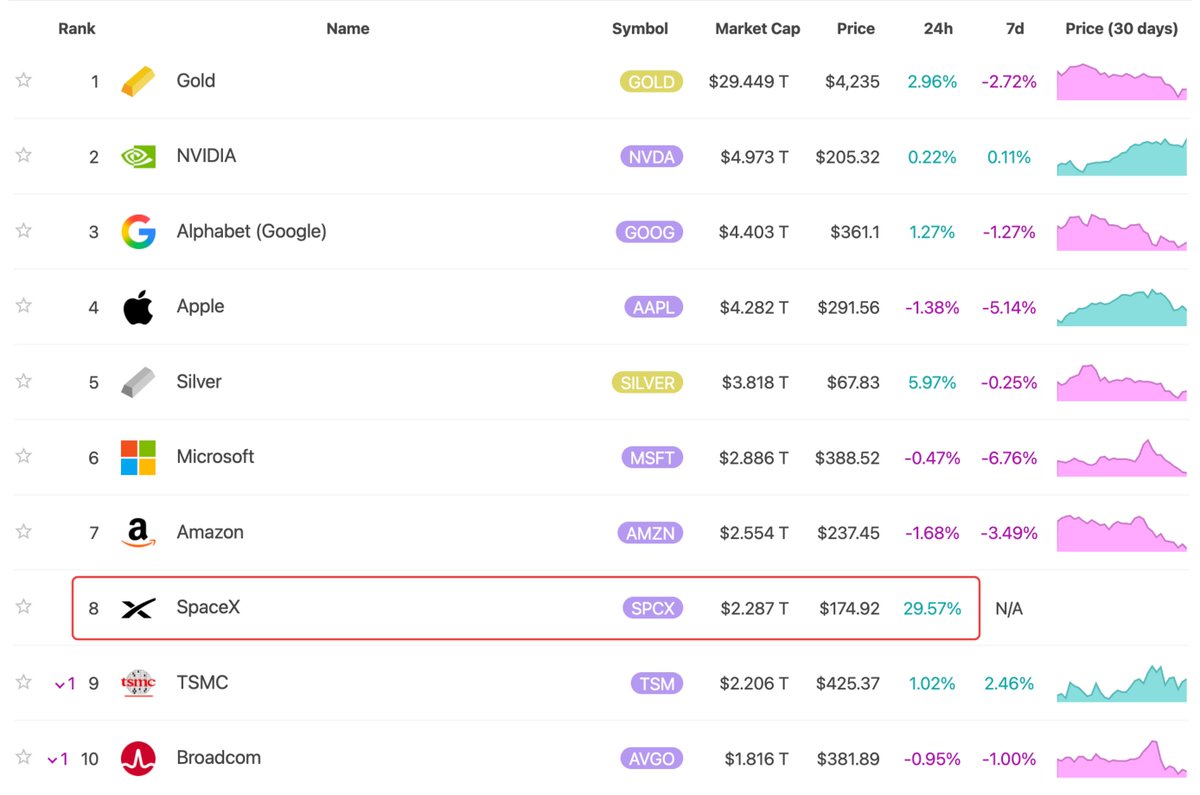Click the NVDA symbol badge

coord(651,157)
